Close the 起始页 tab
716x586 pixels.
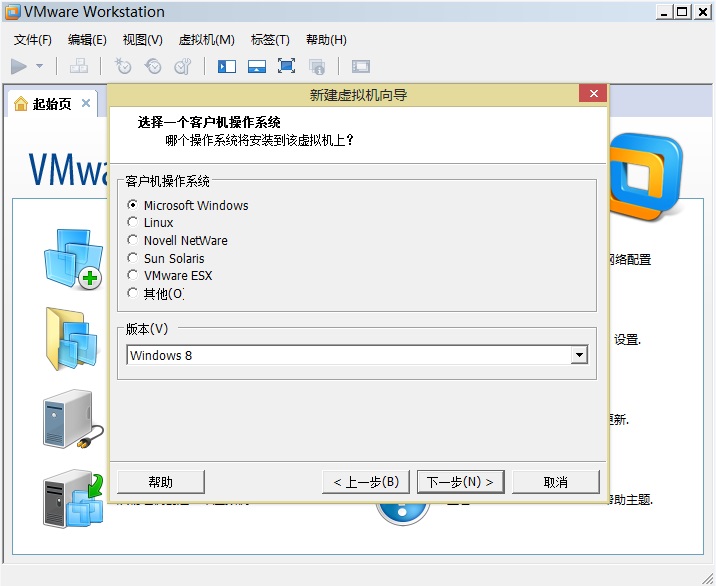(x=86, y=103)
